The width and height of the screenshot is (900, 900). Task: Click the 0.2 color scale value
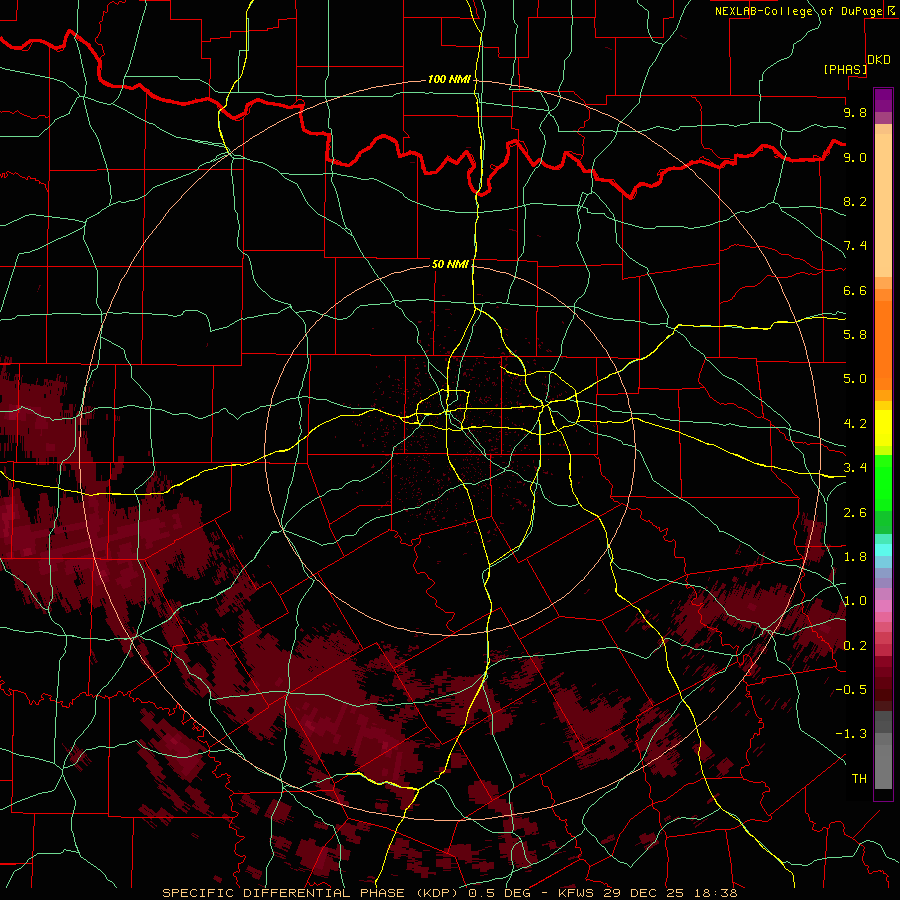pos(855,646)
